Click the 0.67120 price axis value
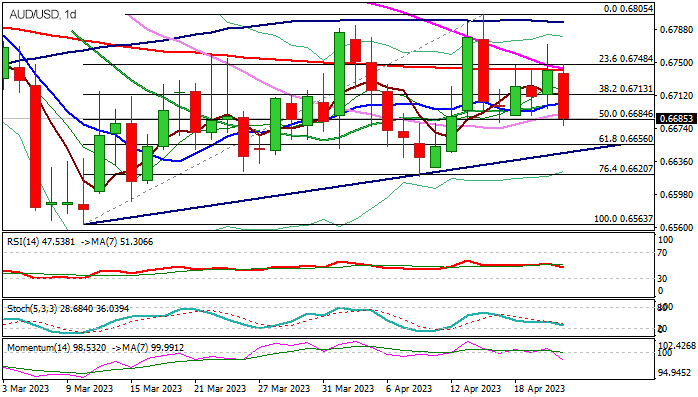The image size is (698, 397). coord(676,96)
